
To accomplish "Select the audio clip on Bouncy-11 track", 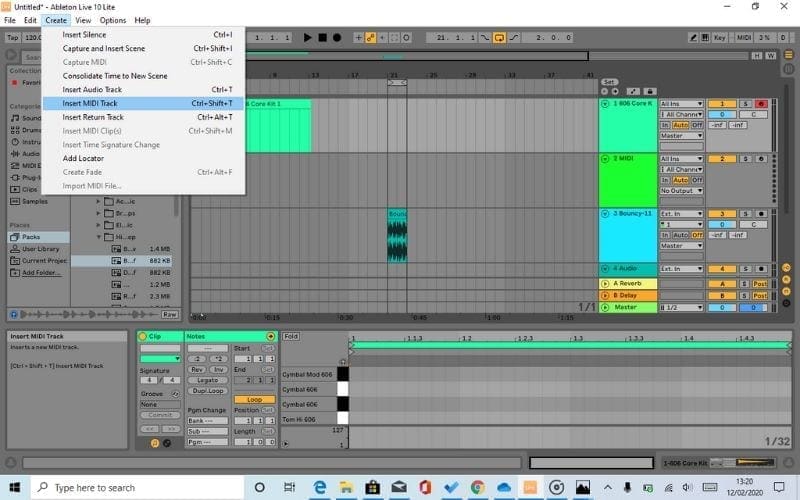I will tap(397, 236).
